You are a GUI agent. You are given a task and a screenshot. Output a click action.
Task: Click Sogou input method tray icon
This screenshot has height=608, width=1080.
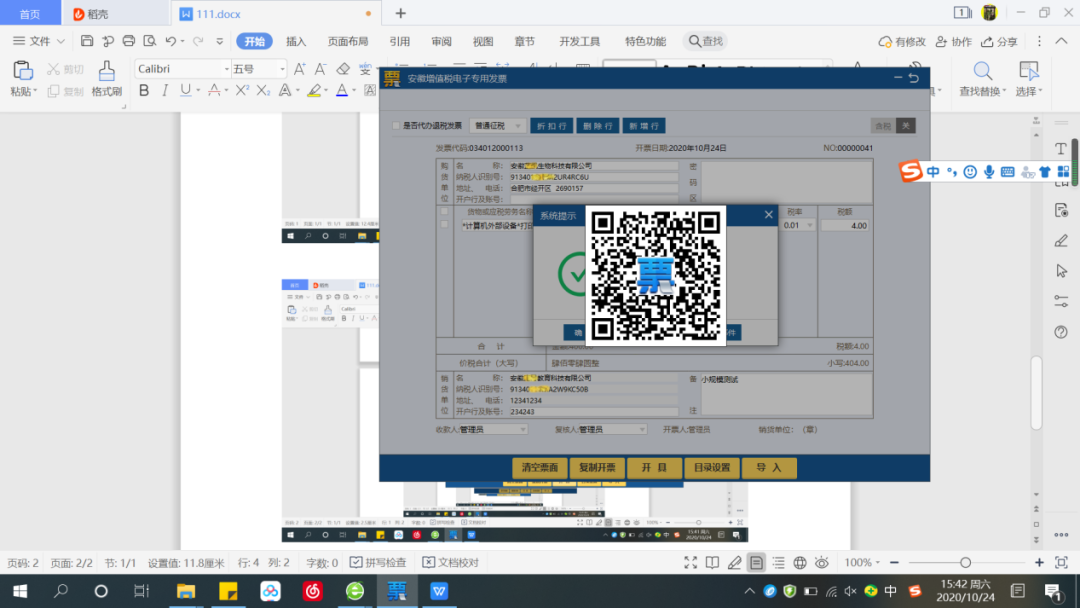coord(915,591)
